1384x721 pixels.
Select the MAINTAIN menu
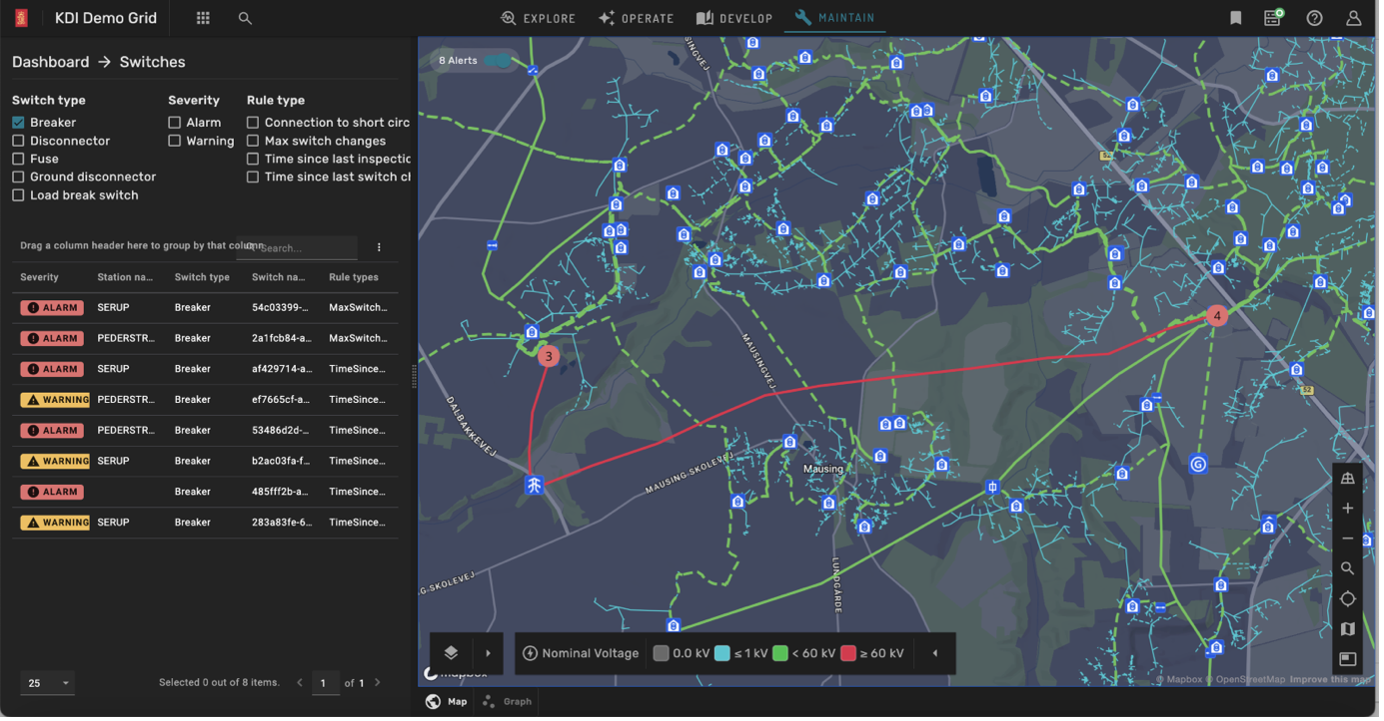point(837,18)
